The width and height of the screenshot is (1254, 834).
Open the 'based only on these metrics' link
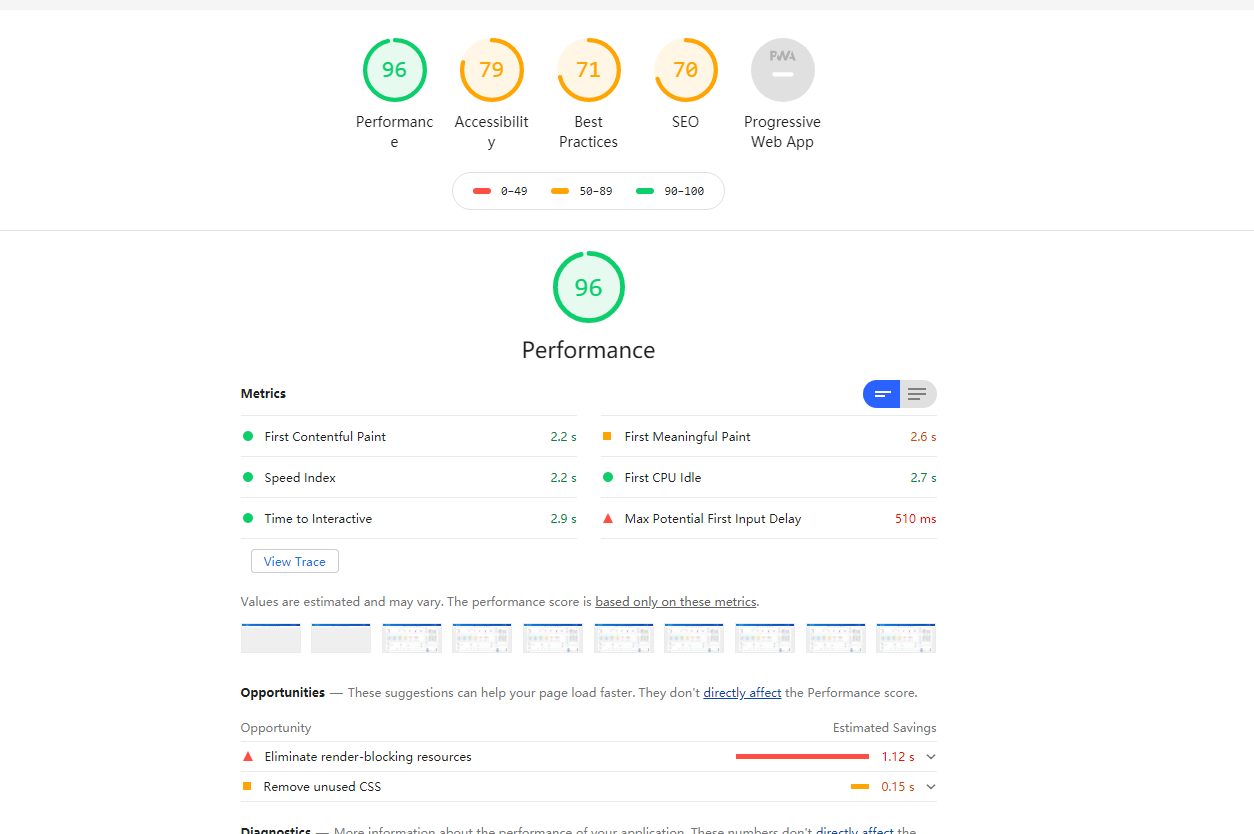[x=675, y=602]
